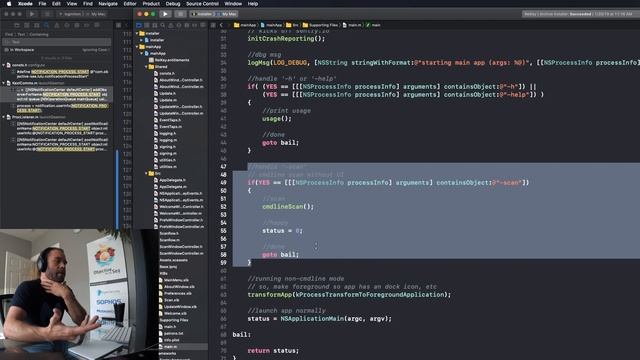Show Report navigator in background Xcode window
This screenshot has width=640, height=360.
pos(97,25)
